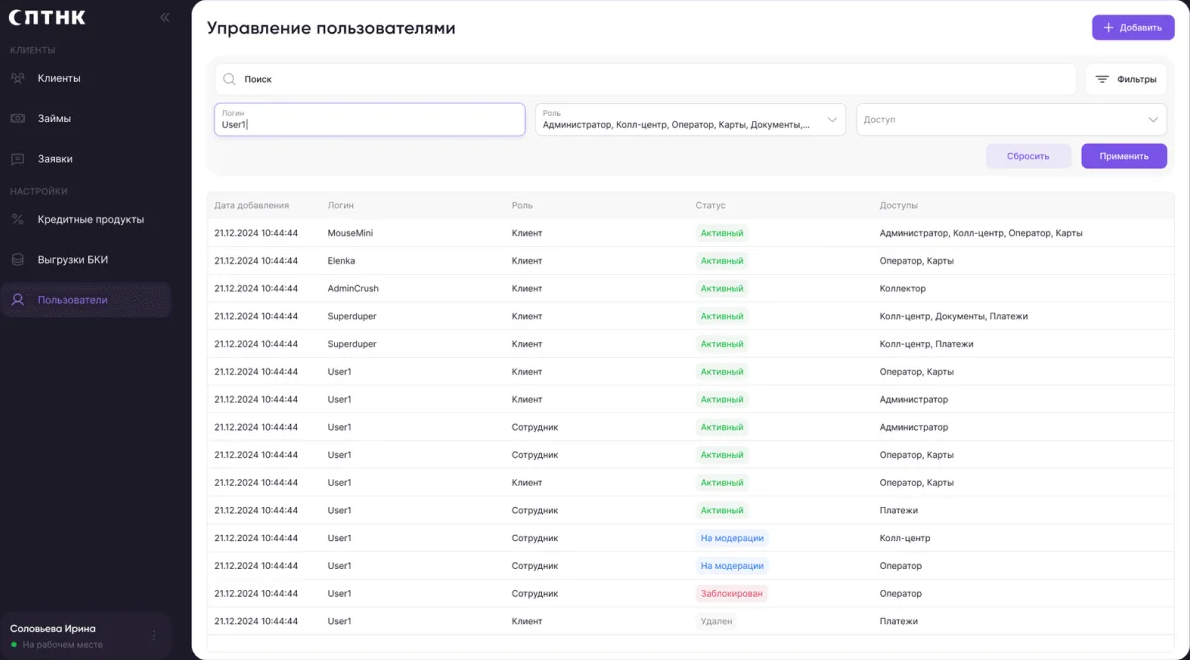Click Колл-центр, Документы, Платежи access cell
This screenshot has height=660, width=1190.
pos(953,316)
